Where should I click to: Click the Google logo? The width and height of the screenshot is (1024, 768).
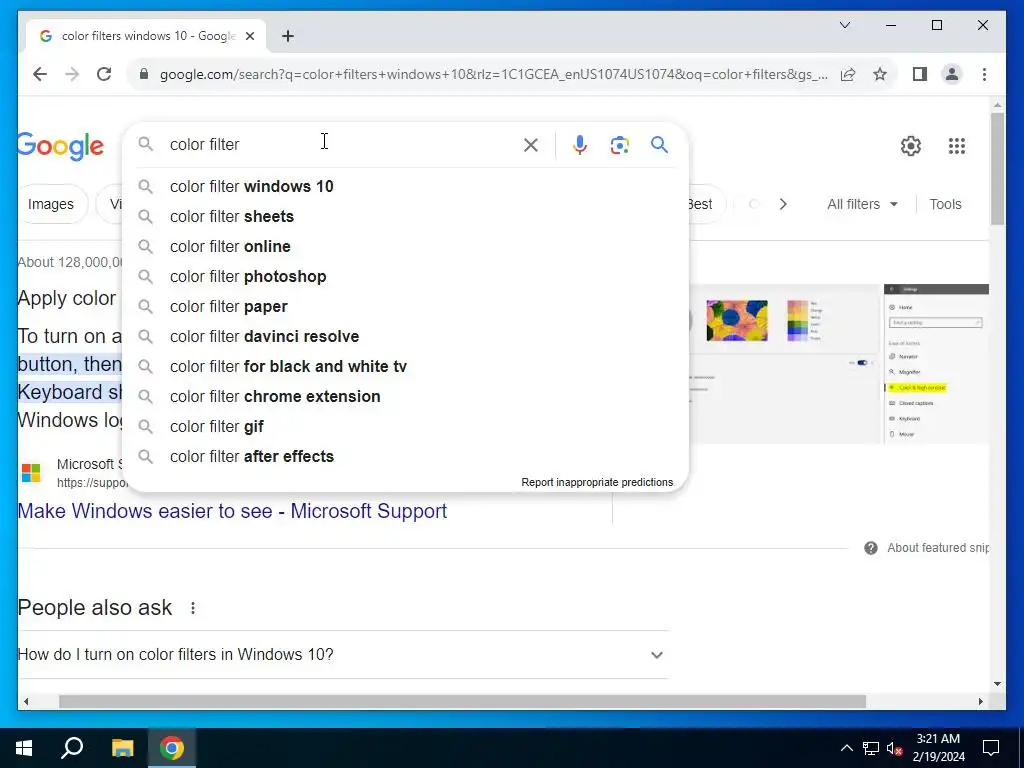pos(60,146)
